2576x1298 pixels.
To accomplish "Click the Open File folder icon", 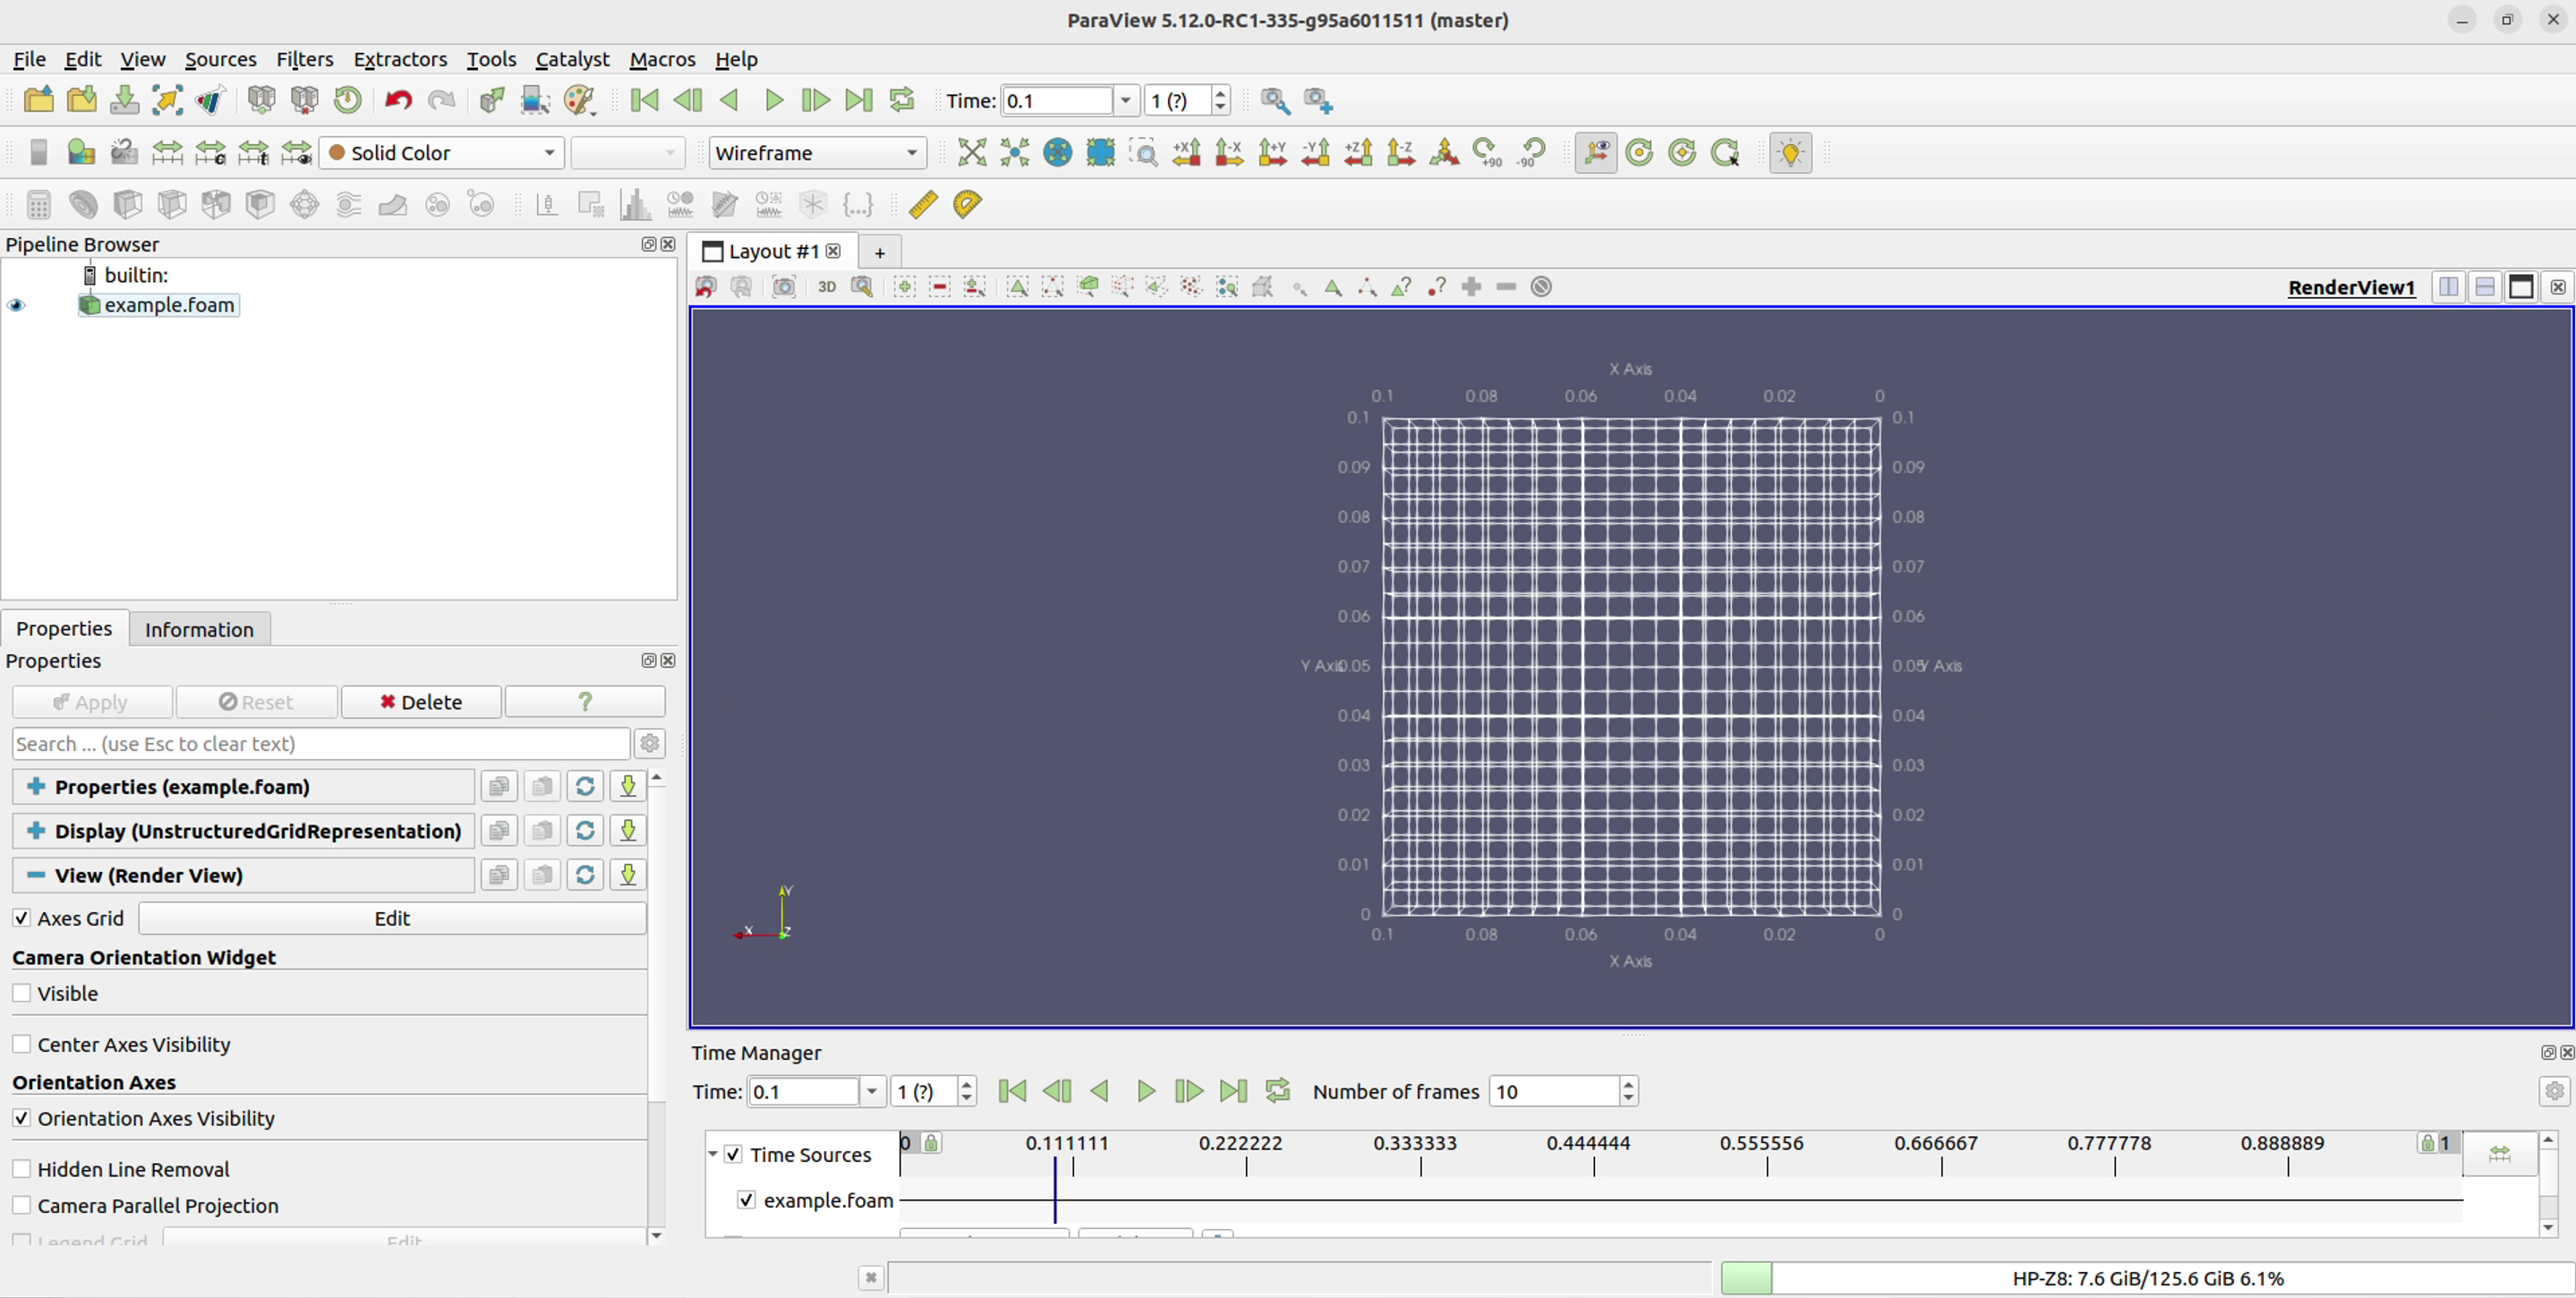I will (x=38, y=100).
